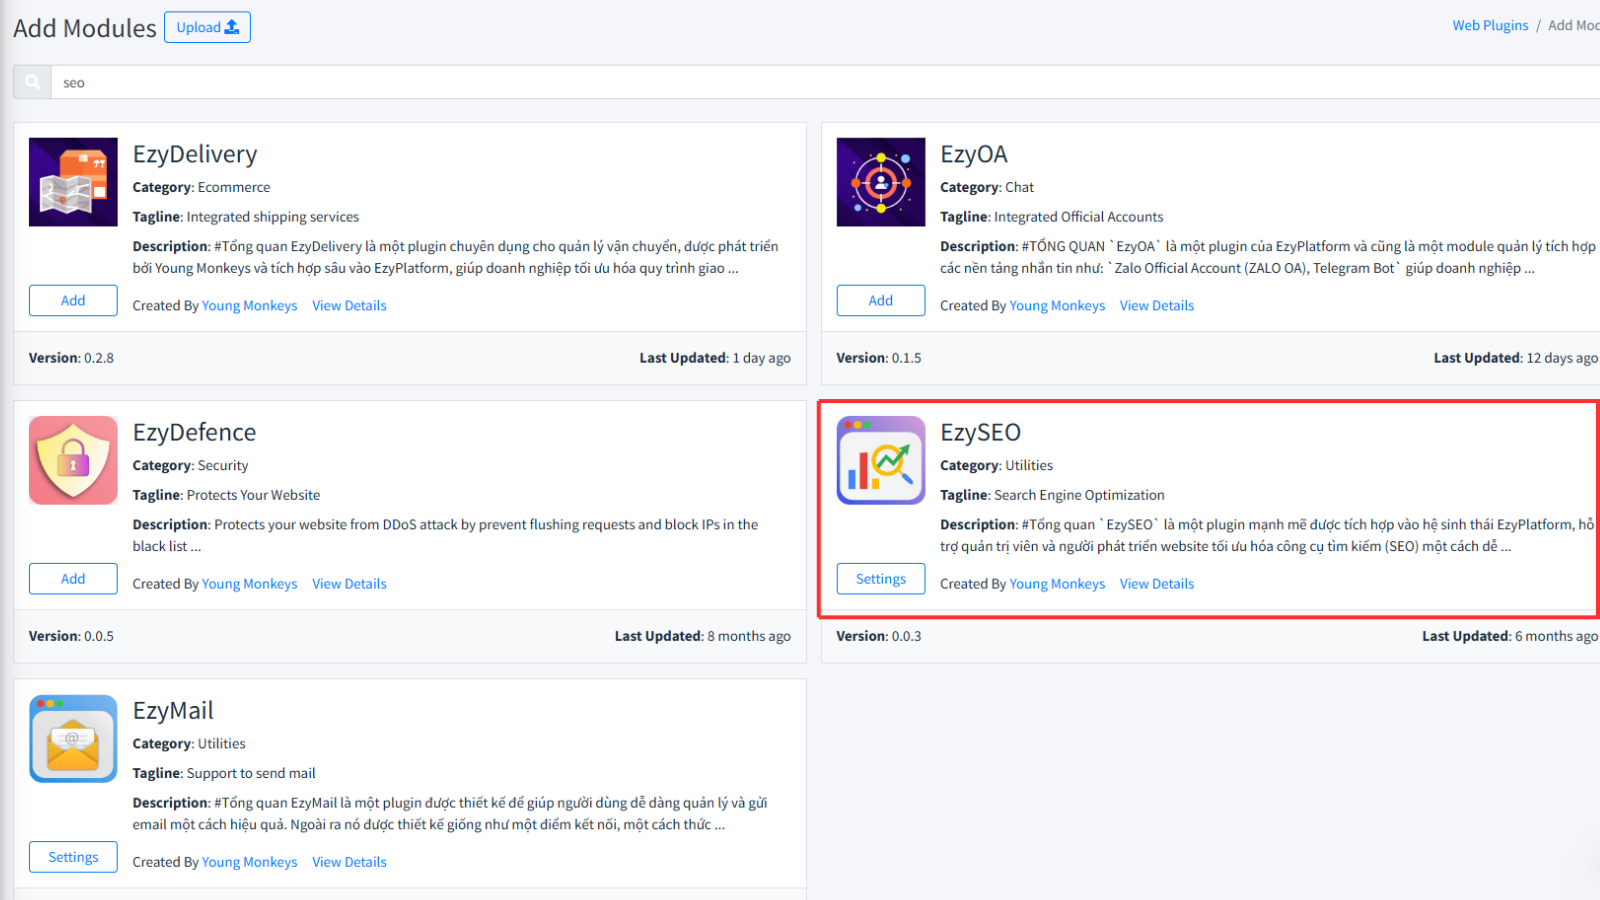View Details of EzySEO

pyautogui.click(x=1157, y=583)
